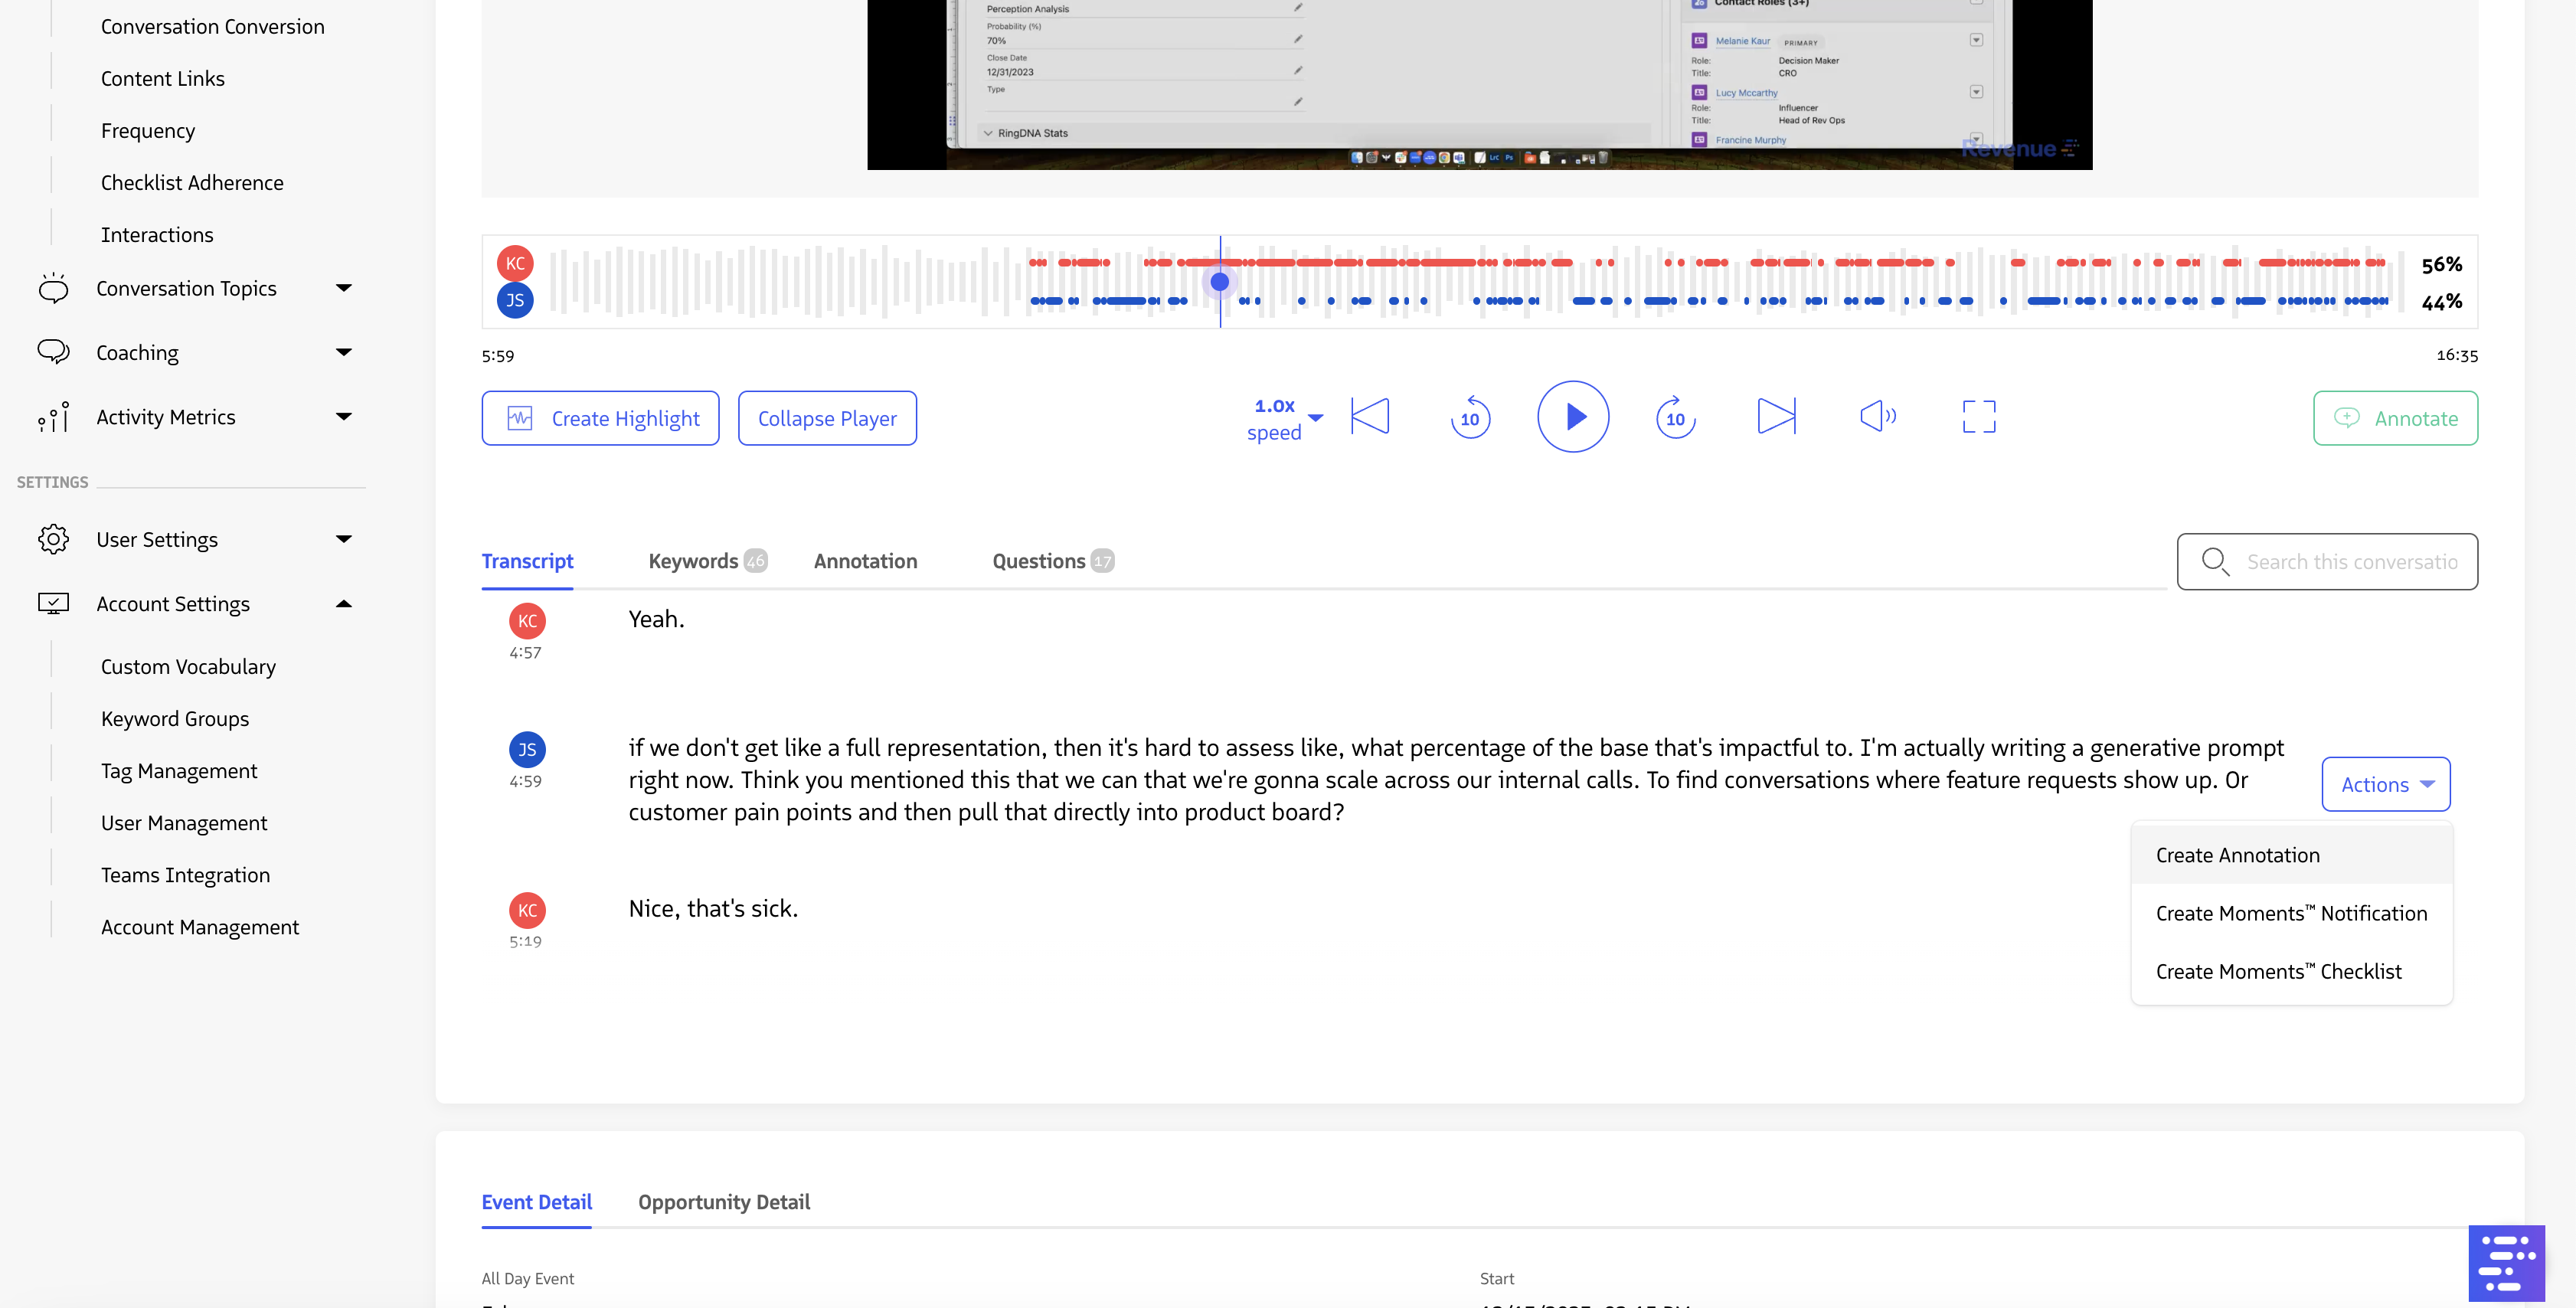Enter fullscreen mode for the player
The image size is (2576, 1308).
click(1978, 417)
